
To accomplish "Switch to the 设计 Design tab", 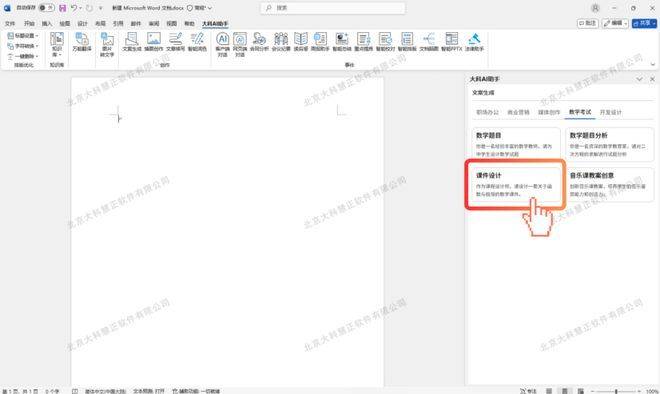I will (82, 24).
